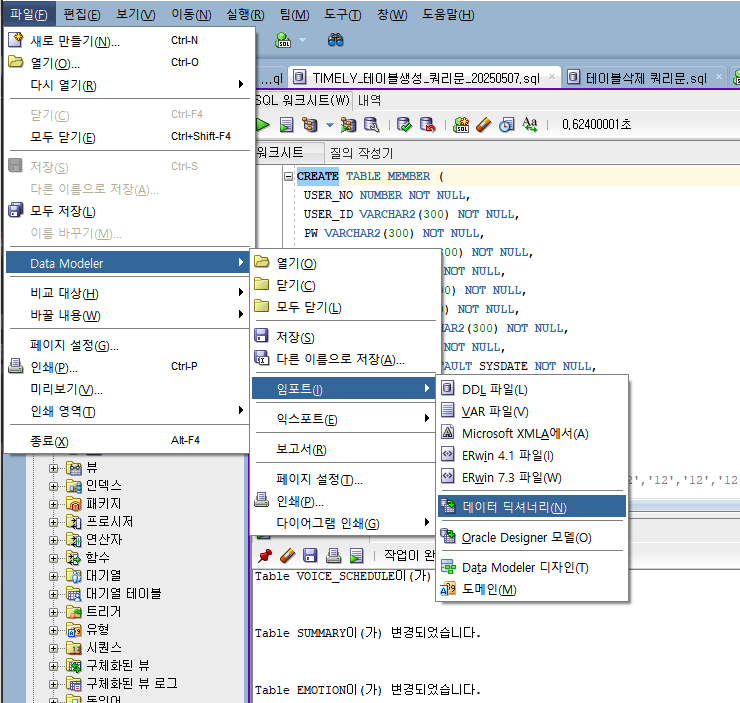Click the pin icon in script output toolbar
This screenshot has width=740, height=703.
[x=265, y=555]
